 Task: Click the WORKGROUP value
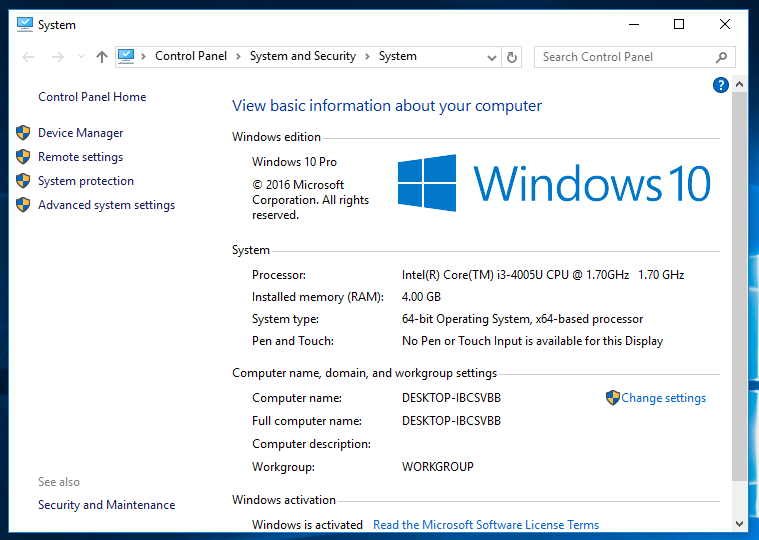click(x=438, y=467)
